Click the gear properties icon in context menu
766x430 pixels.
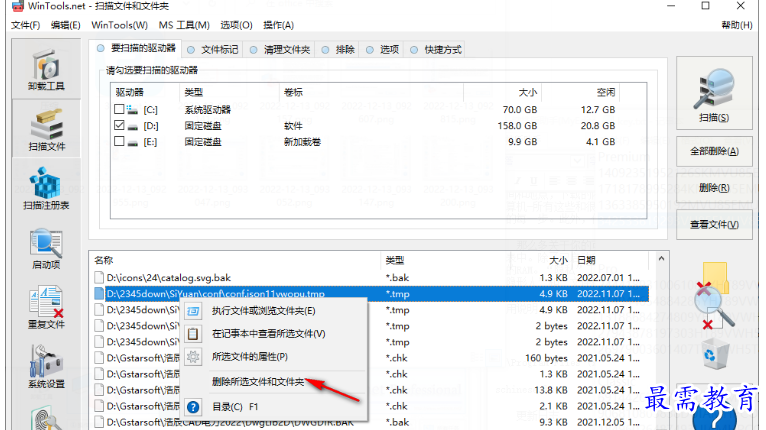pos(193,357)
